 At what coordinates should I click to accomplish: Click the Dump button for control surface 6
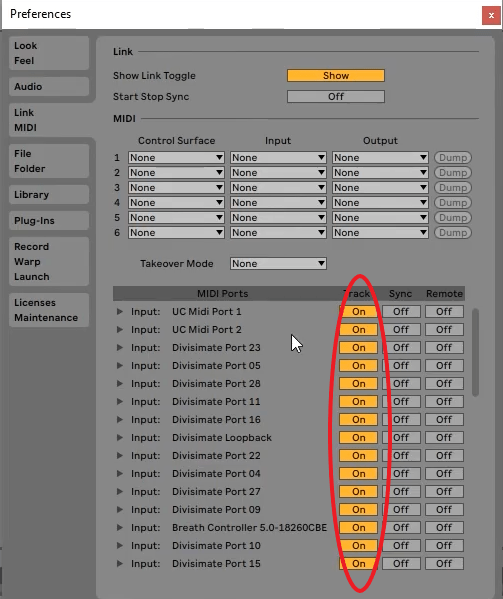[x=453, y=233]
